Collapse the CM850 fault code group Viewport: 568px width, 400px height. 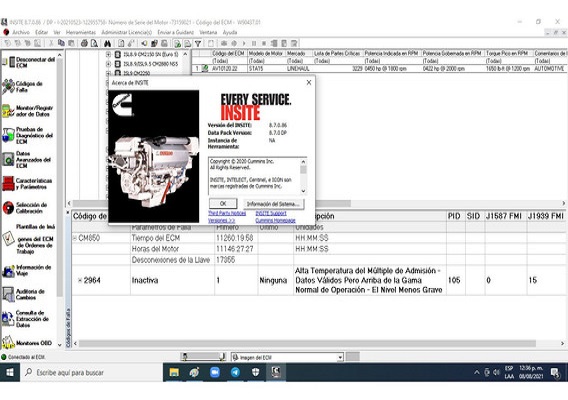coord(75,238)
